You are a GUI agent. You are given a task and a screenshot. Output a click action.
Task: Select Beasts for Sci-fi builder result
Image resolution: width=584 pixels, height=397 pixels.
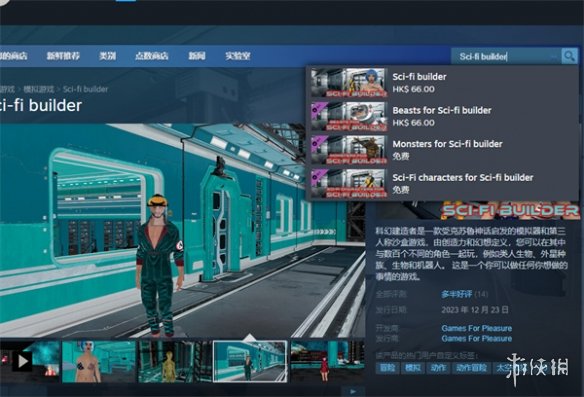click(443, 116)
